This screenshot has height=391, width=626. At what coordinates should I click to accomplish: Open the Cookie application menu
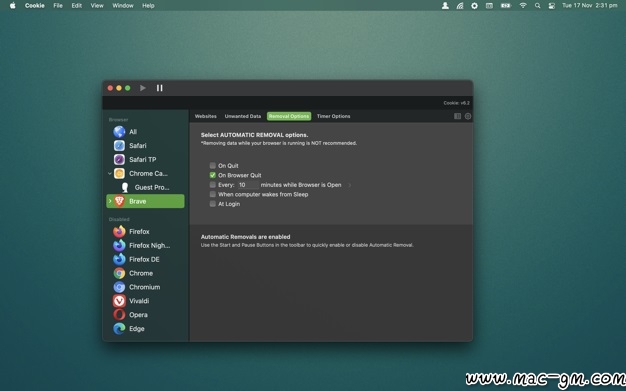pos(35,6)
